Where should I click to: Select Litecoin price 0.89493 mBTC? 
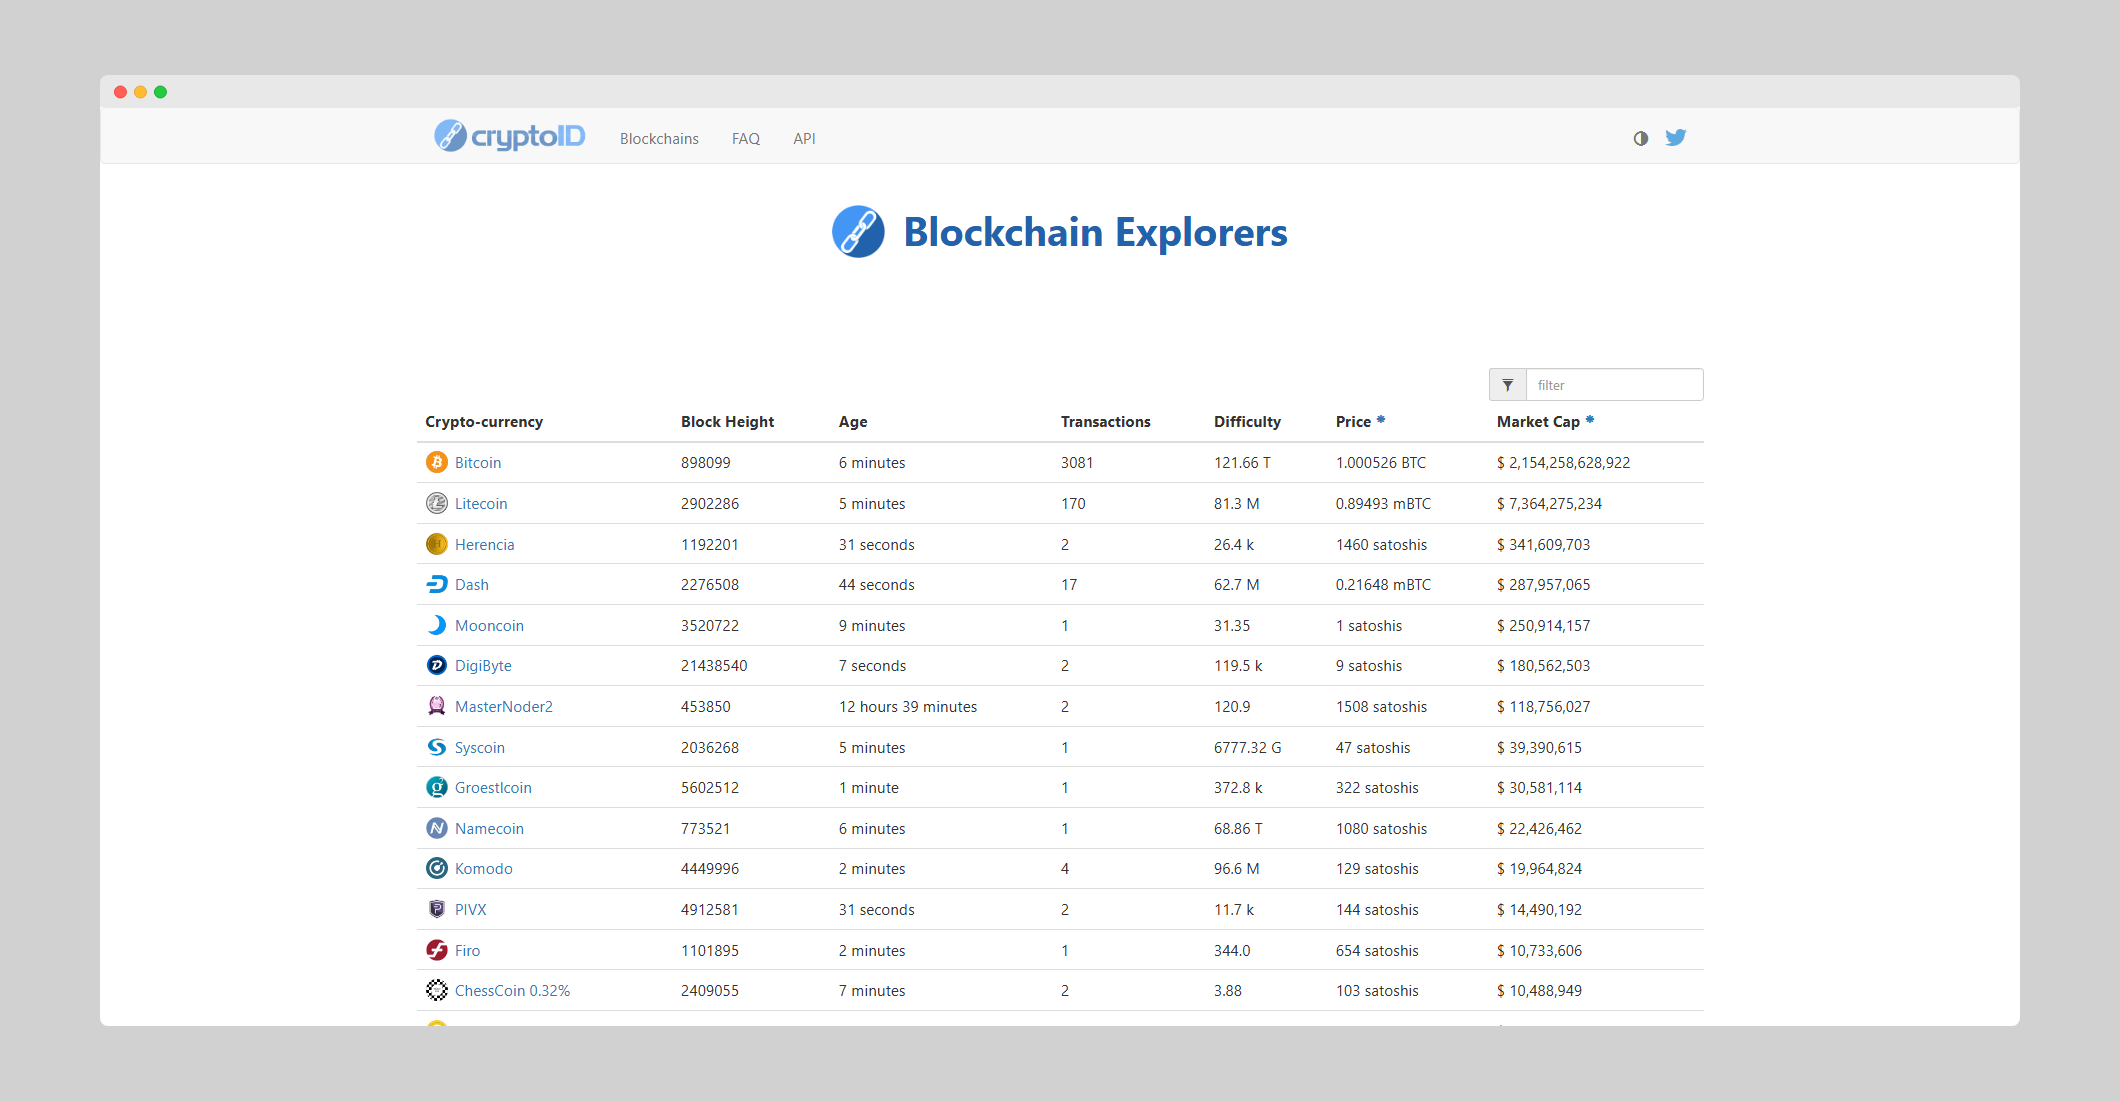(1383, 504)
